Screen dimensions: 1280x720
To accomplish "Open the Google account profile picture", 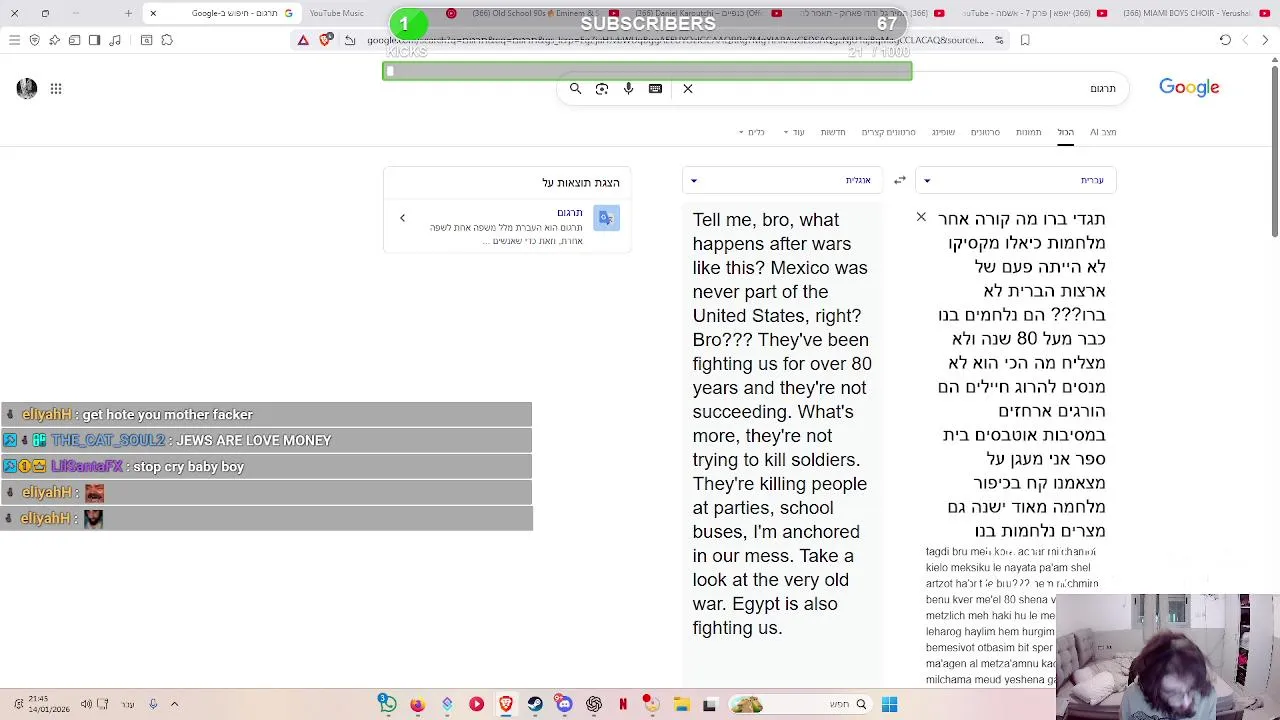I will [x=27, y=89].
